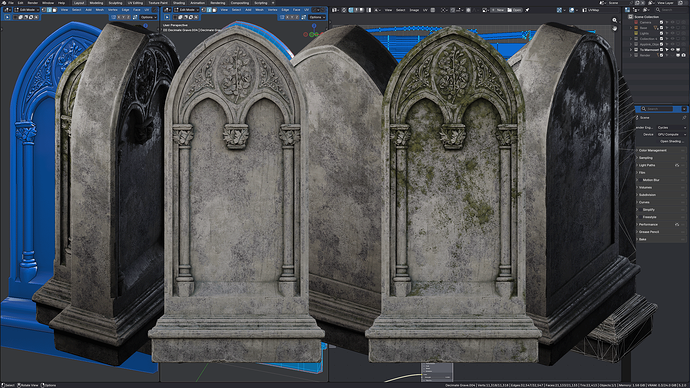Toggle Lights collection exclude checkbox

tap(661, 33)
